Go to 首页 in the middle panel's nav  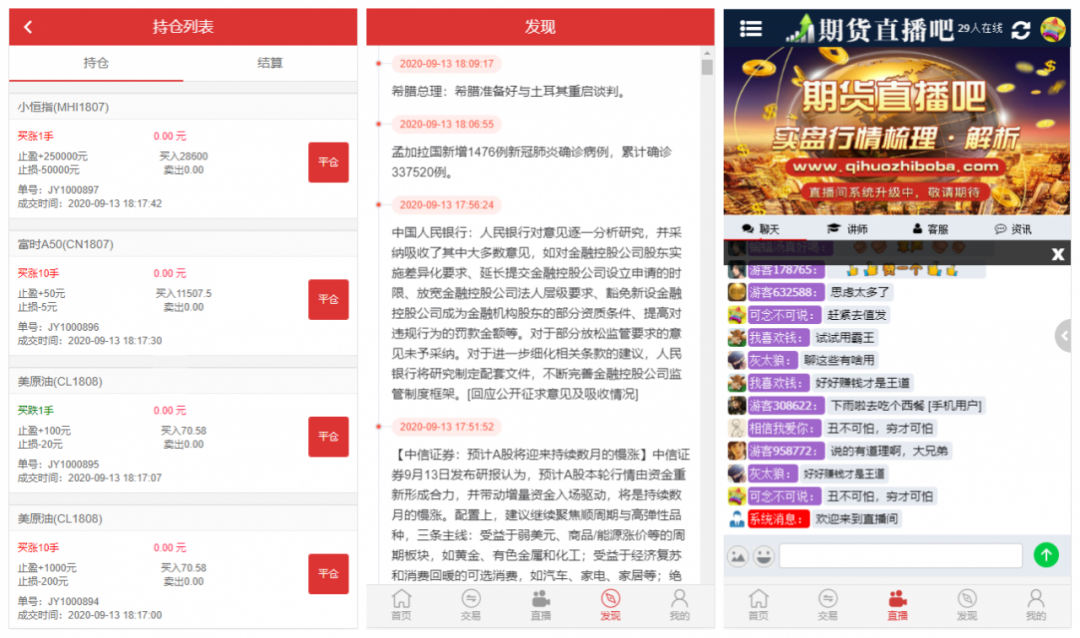pyautogui.click(x=401, y=605)
